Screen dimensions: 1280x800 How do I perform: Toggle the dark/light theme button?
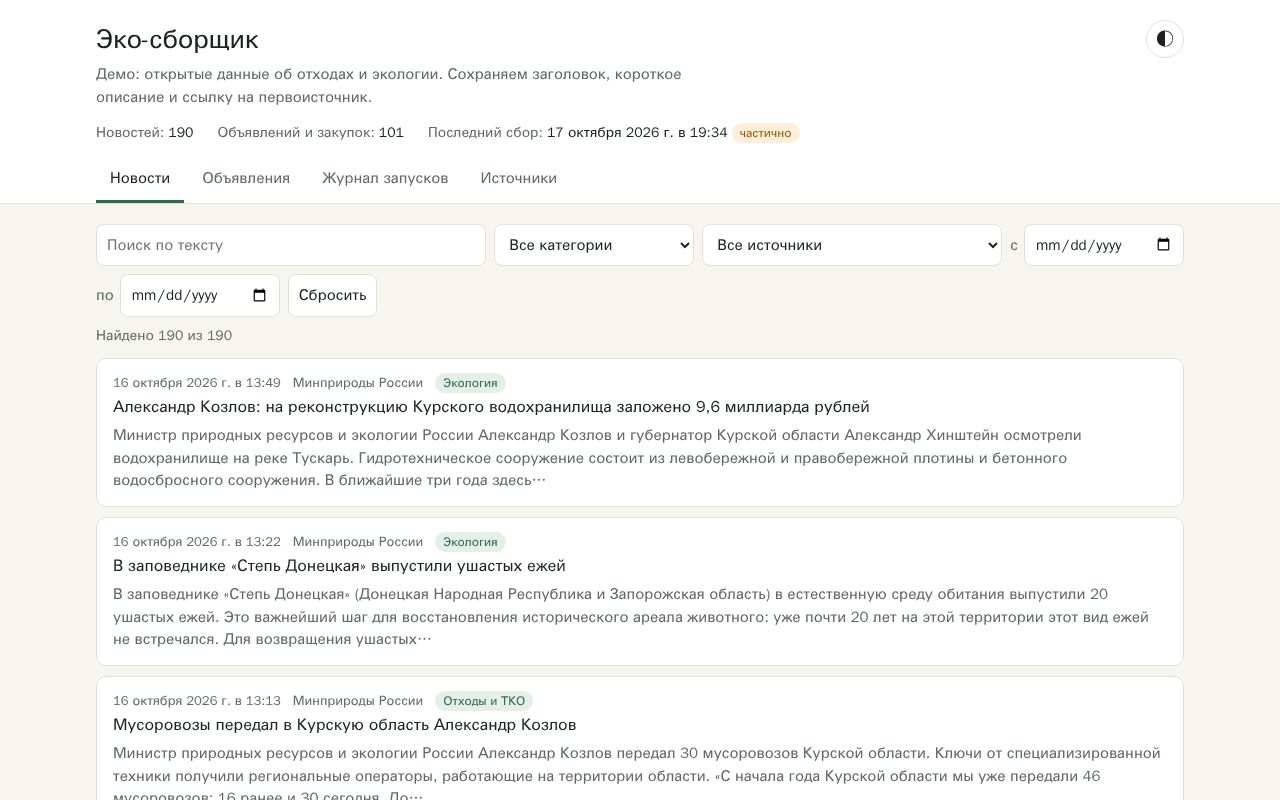tap(1165, 39)
